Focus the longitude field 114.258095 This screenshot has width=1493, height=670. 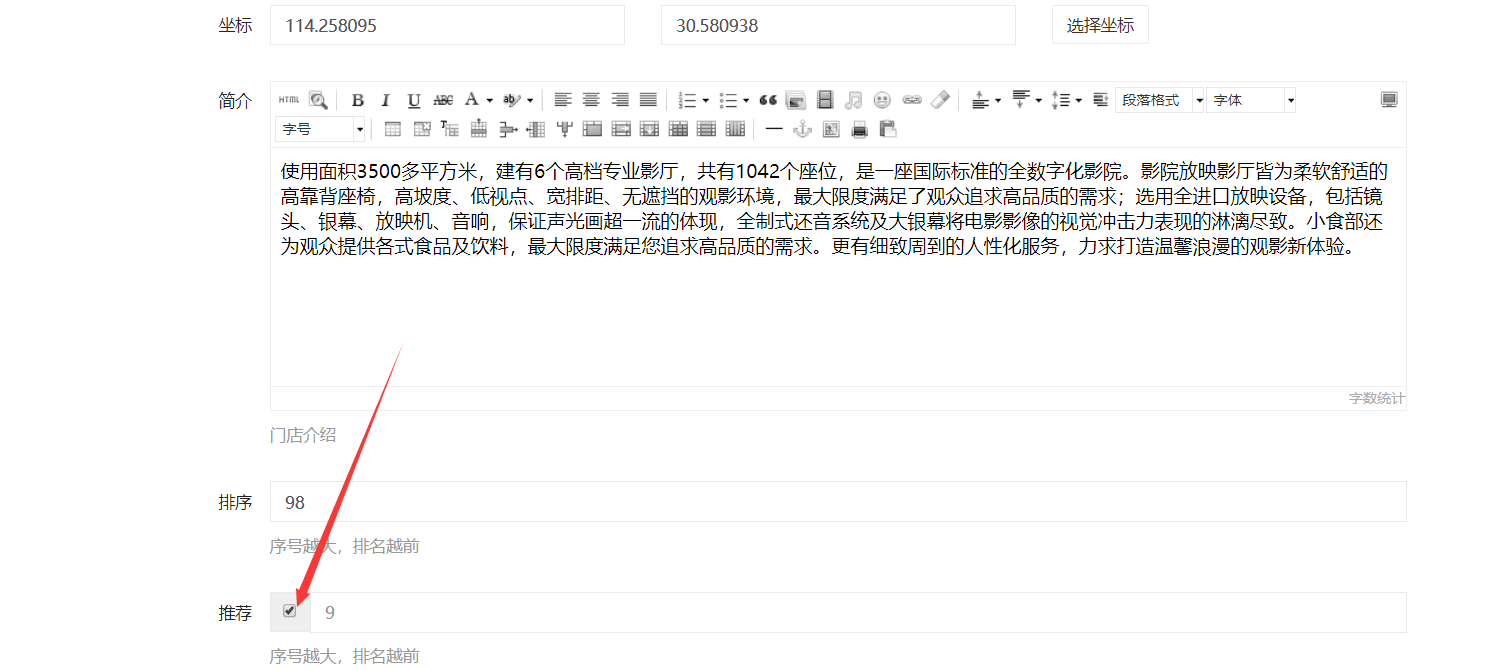[x=447, y=25]
